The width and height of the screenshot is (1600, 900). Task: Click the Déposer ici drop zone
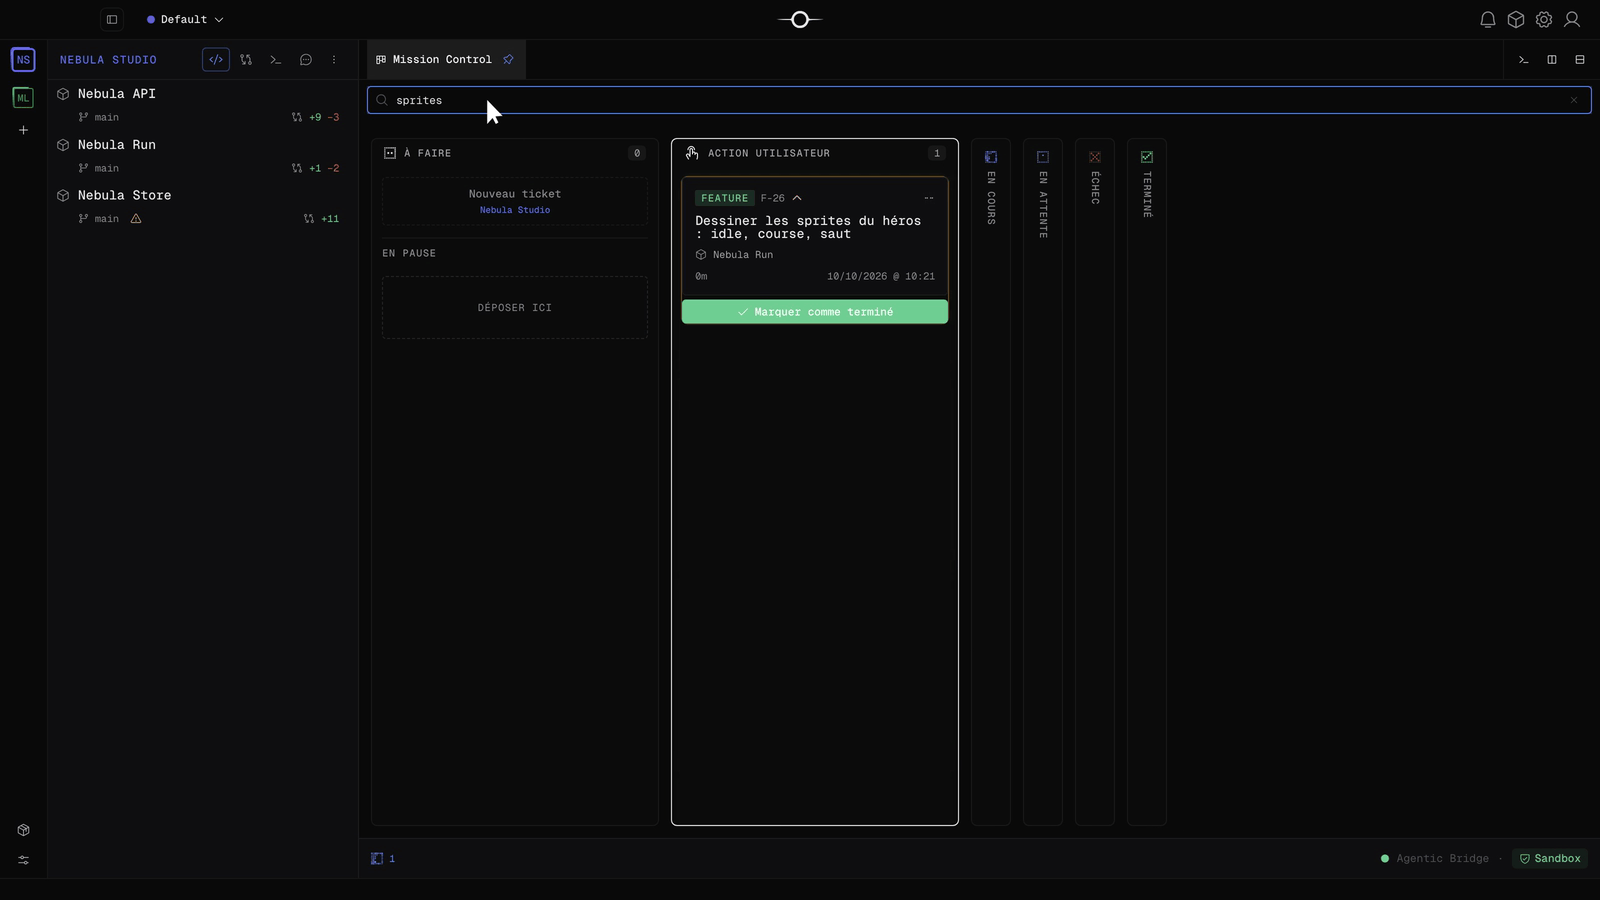(x=515, y=308)
